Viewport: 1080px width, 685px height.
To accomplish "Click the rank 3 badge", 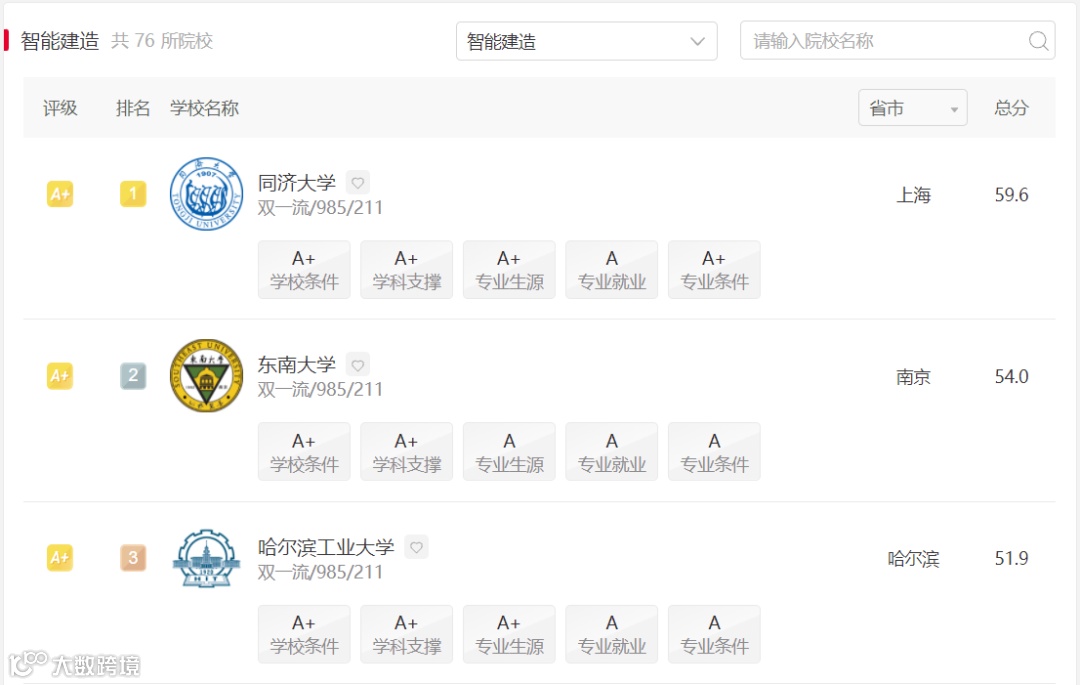I will click(133, 558).
